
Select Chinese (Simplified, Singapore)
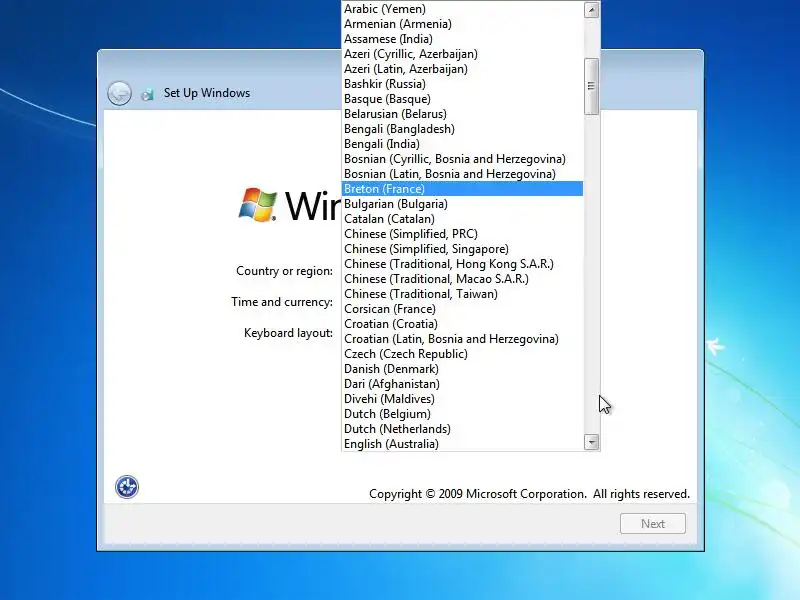[462, 249]
